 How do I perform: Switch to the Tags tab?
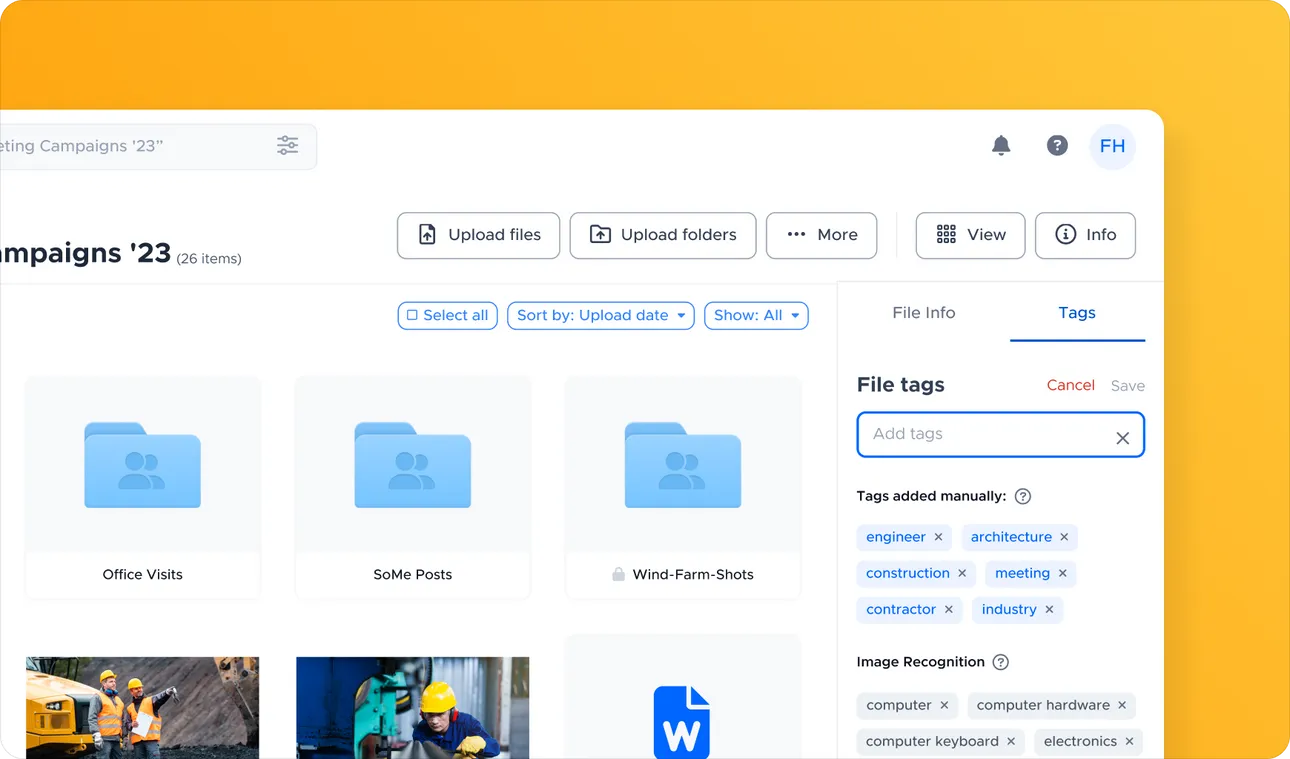point(1077,313)
